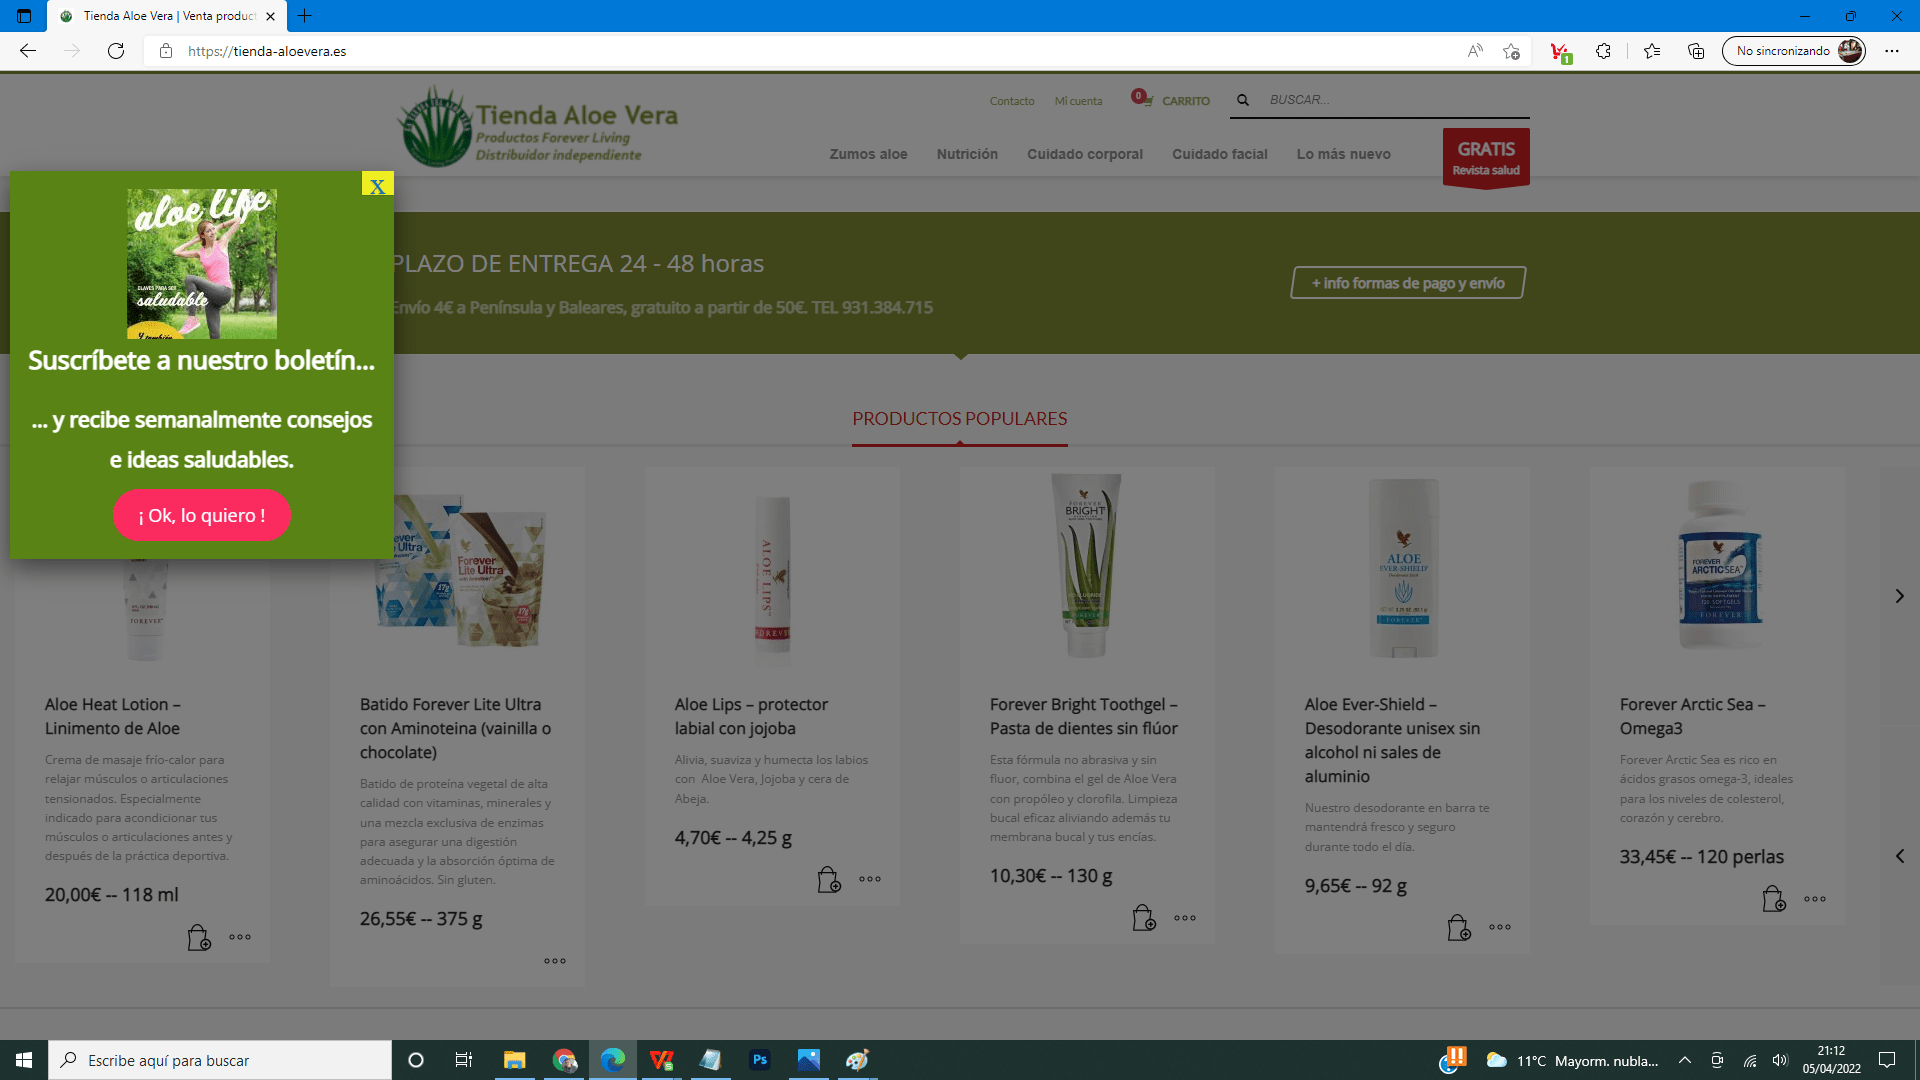
Task: Open more options for Forever Bright Toothgel
Action: [1185, 918]
